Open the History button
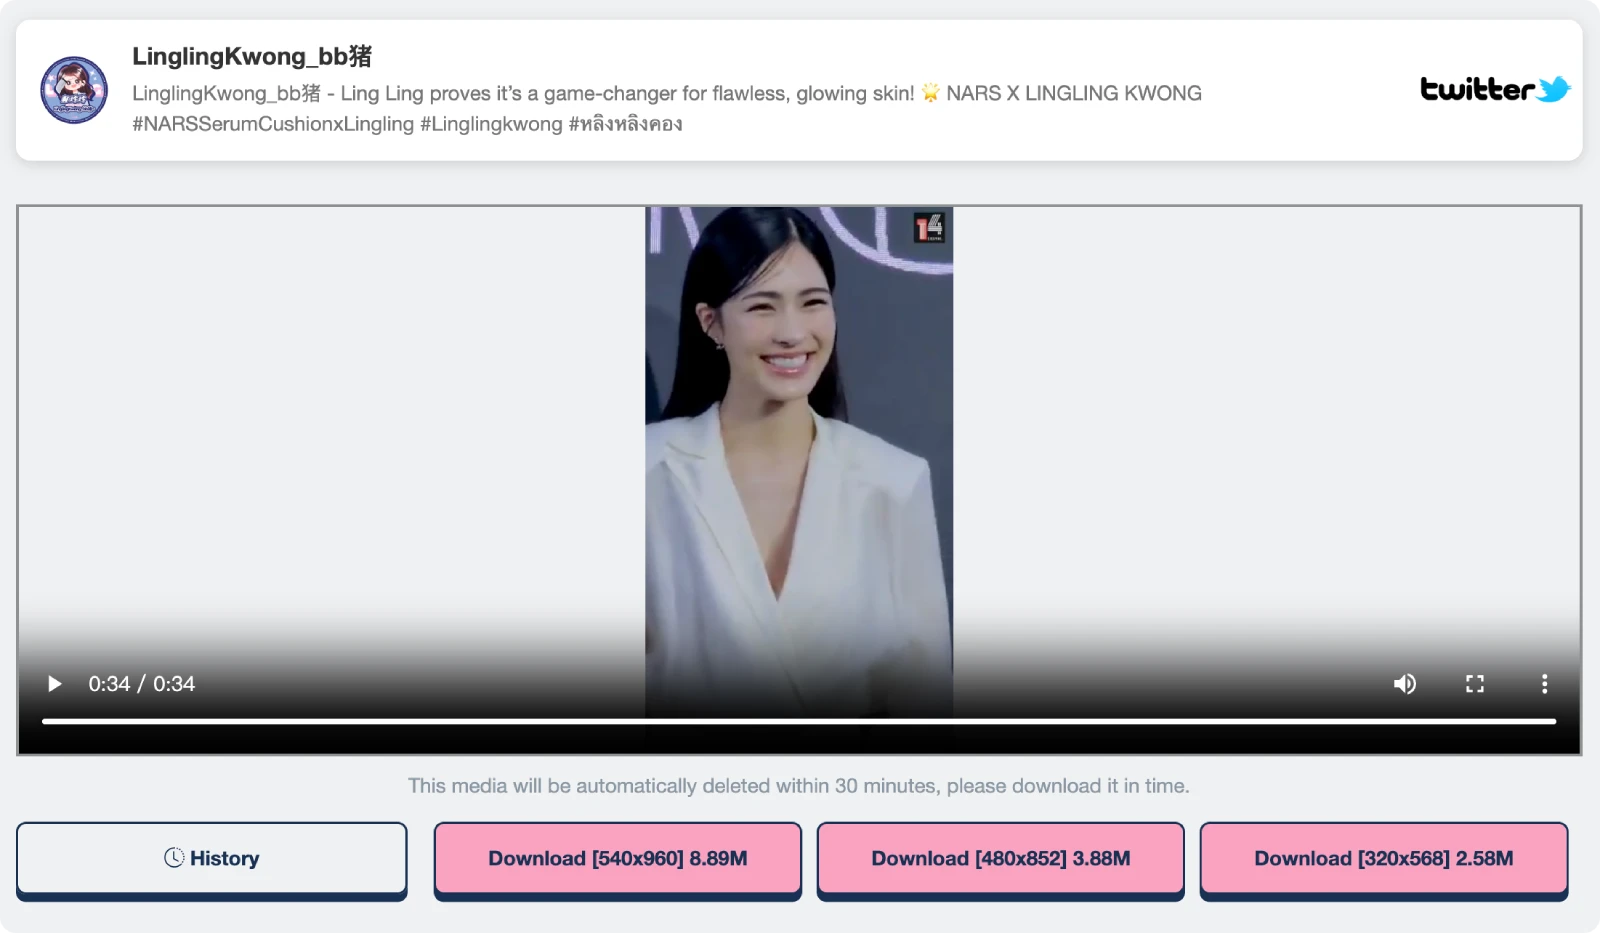Image resolution: width=1600 pixels, height=933 pixels. (x=212, y=858)
